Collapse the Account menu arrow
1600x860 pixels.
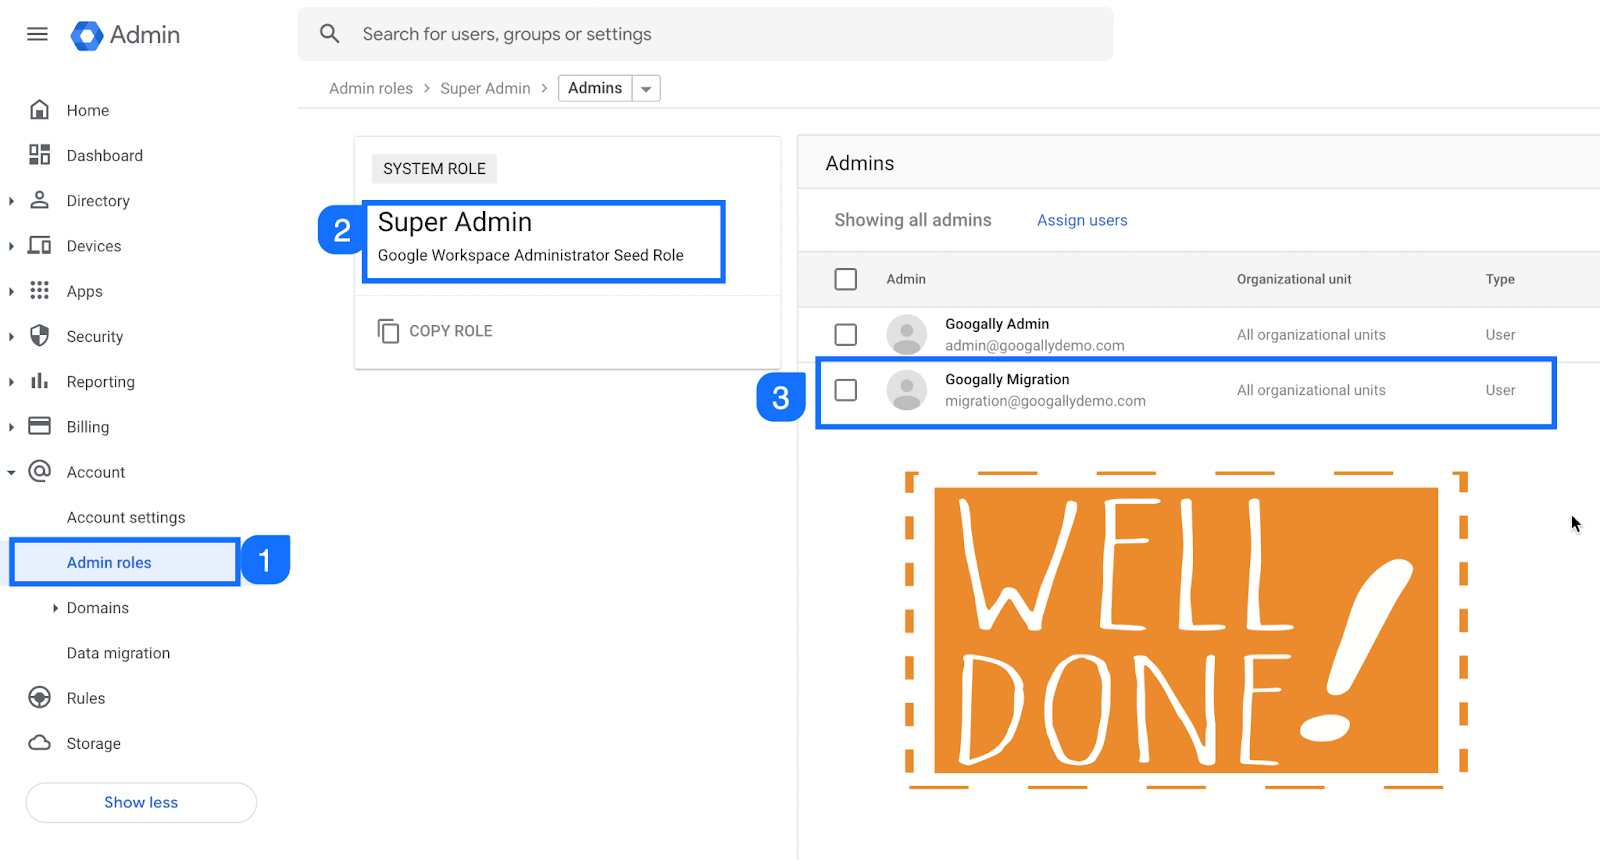[x=11, y=472]
